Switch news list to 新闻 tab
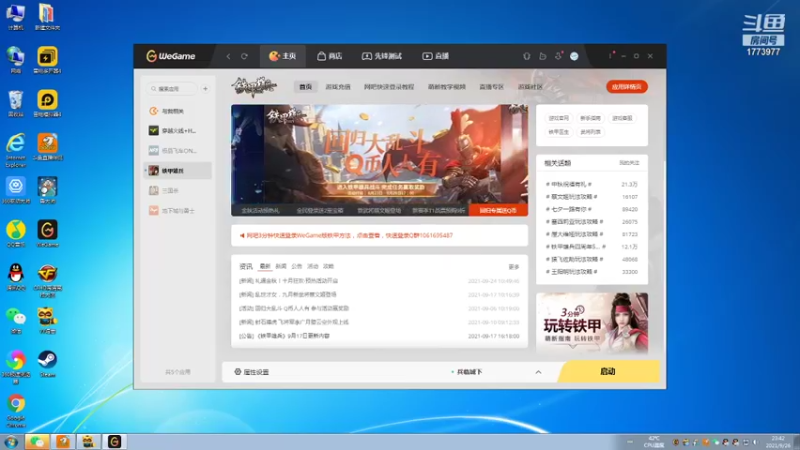Viewport: 800px width, 450px height. [281, 266]
